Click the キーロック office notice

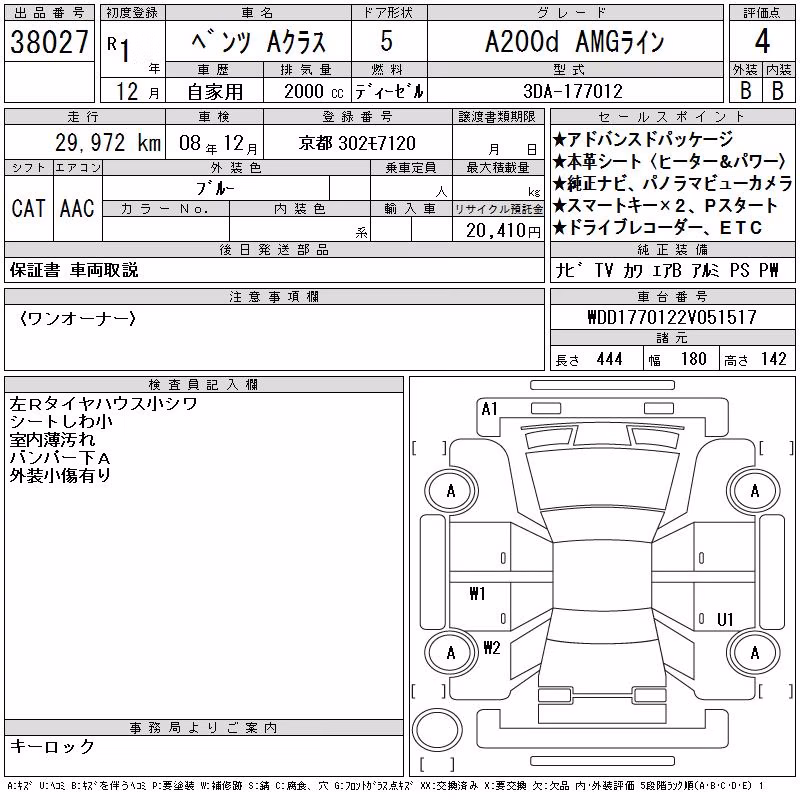coord(52,746)
